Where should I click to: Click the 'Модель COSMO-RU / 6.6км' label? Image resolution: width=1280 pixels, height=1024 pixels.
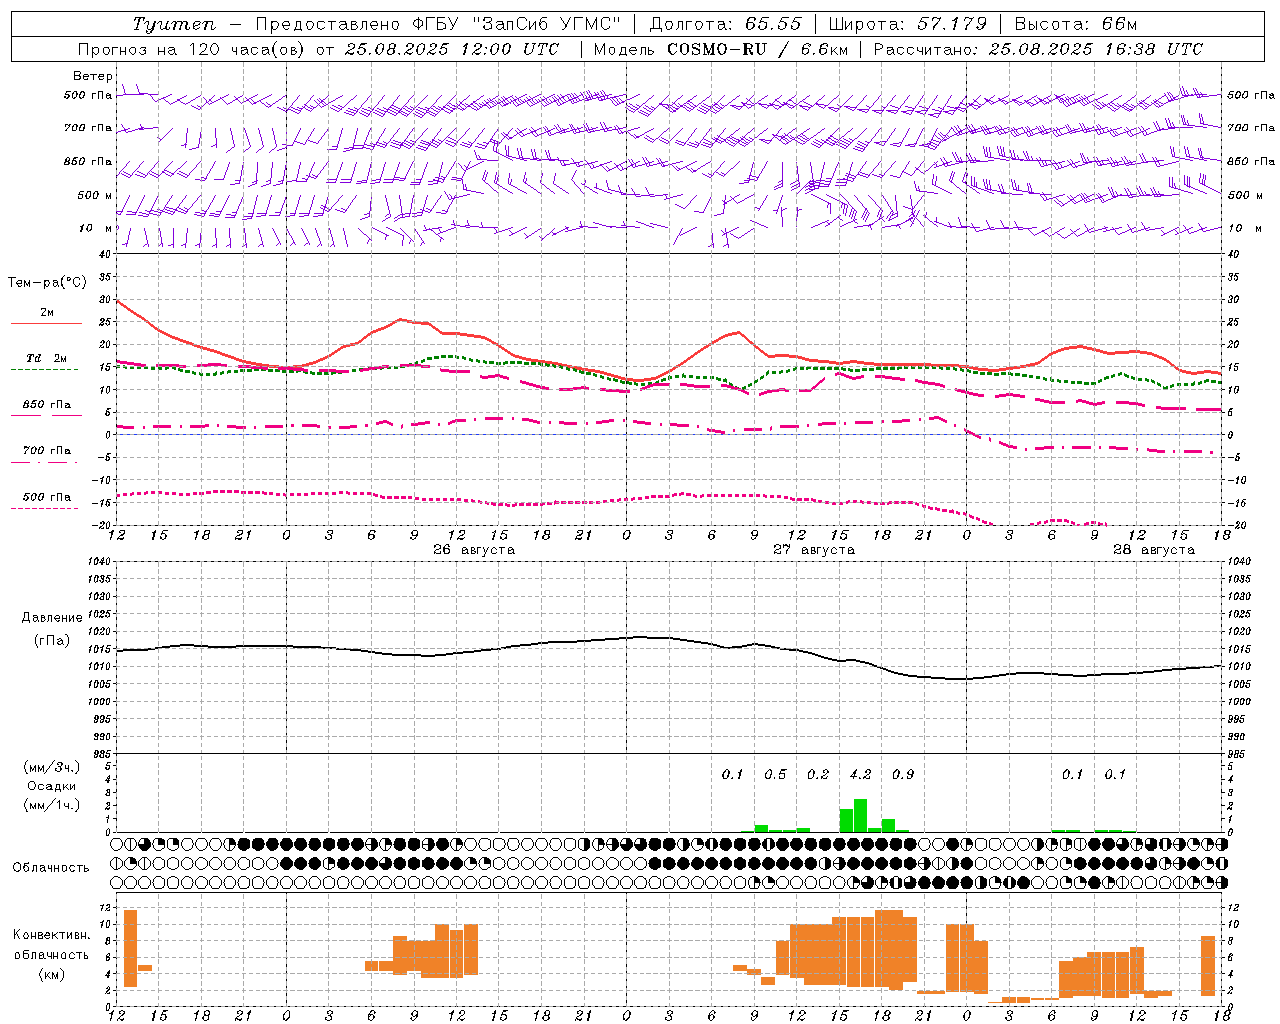coord(721,49)
